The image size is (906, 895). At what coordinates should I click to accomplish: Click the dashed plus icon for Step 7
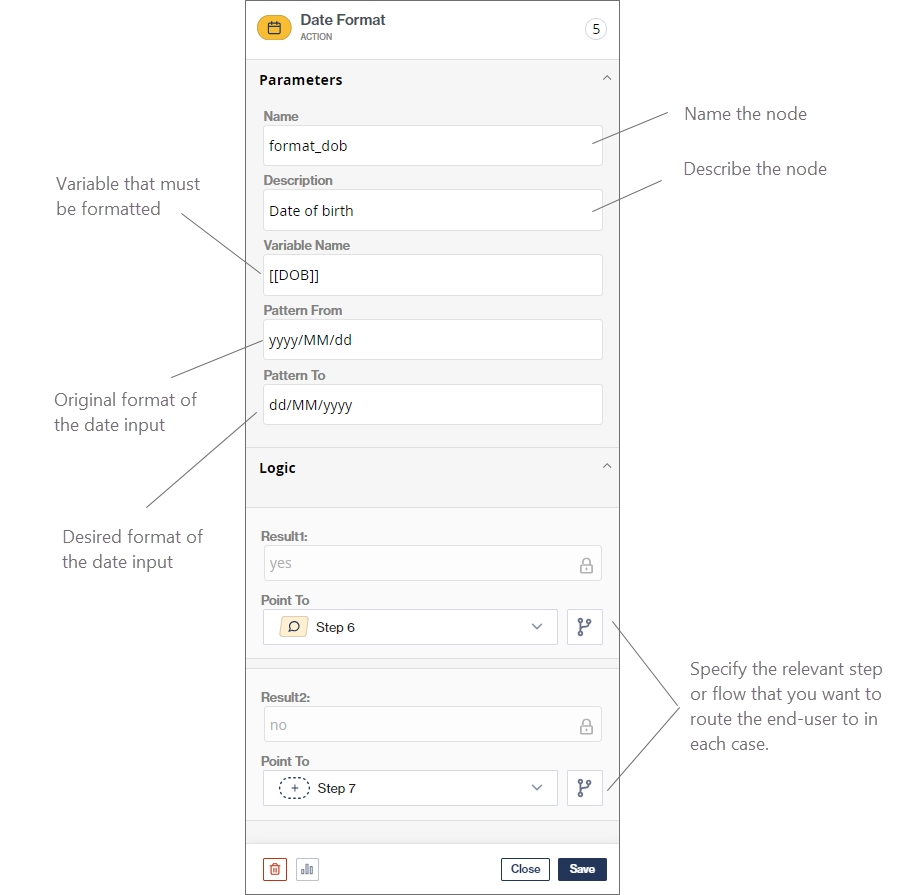294,788
